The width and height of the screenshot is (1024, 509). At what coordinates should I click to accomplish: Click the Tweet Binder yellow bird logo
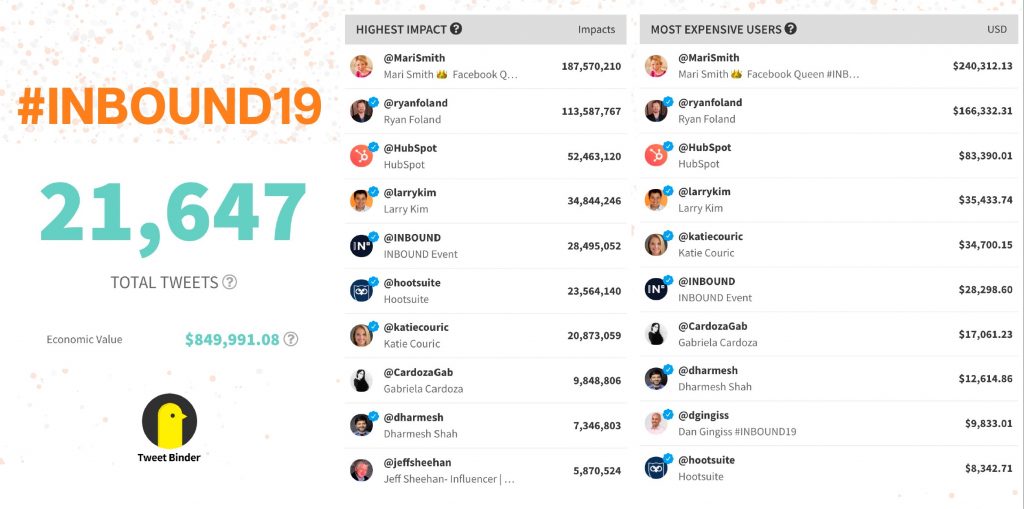169,421
